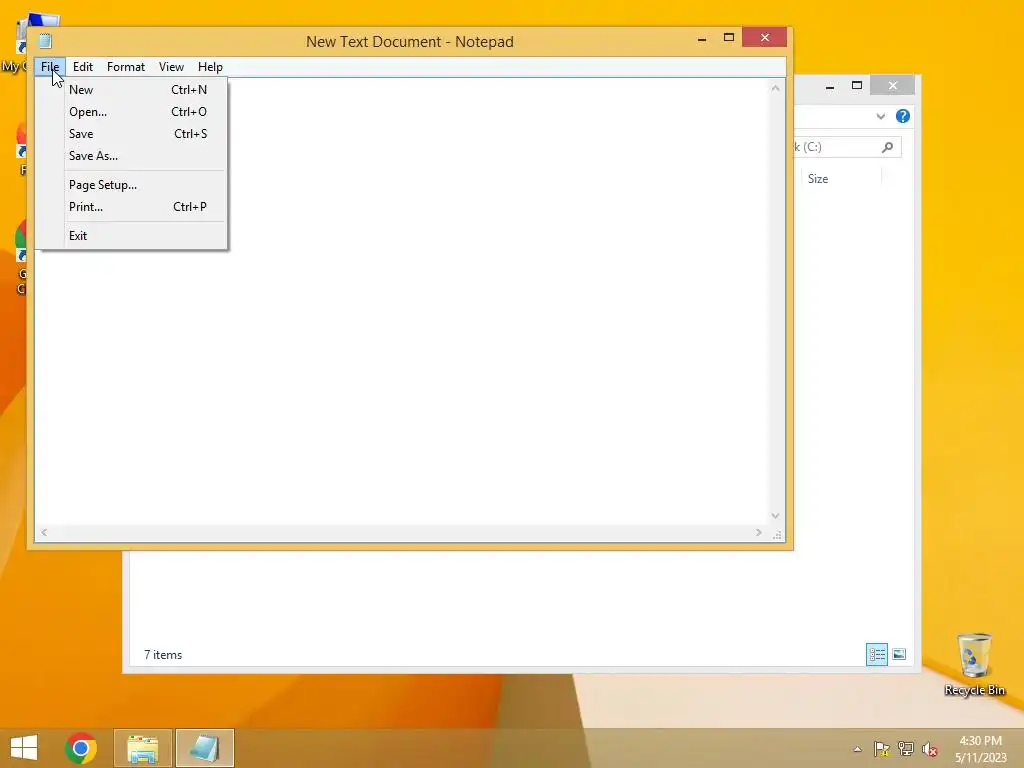The image size is (1024, 768).
Task: Minimize the Explorer window
Action: click(x=830, y=86)
